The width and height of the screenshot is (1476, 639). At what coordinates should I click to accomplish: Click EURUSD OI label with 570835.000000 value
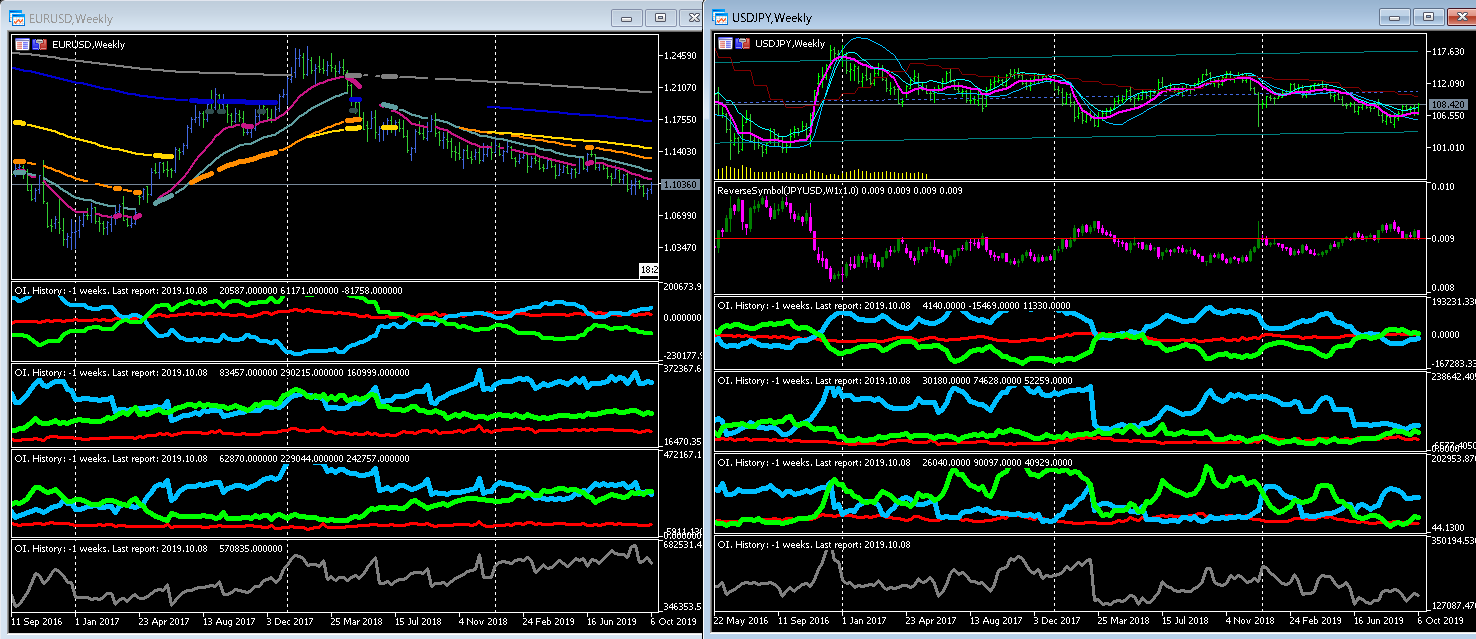pos(150,547)
